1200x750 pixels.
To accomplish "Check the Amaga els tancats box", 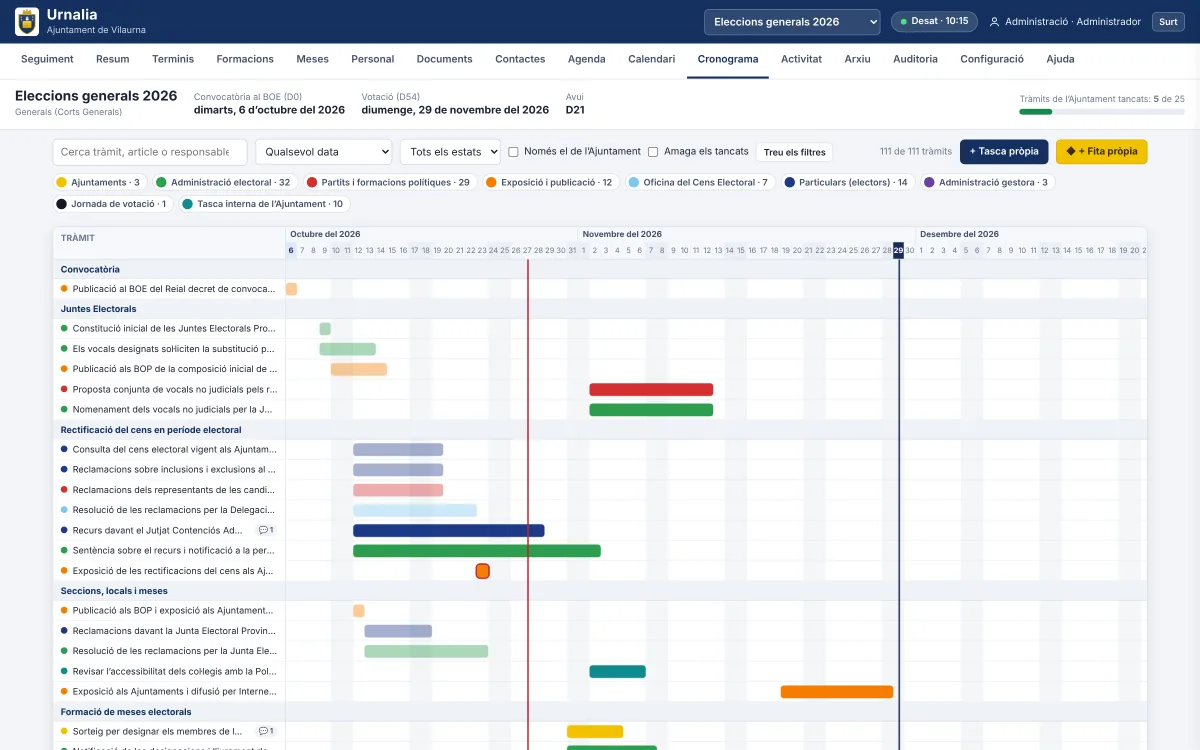I will [x=653, y=152].
